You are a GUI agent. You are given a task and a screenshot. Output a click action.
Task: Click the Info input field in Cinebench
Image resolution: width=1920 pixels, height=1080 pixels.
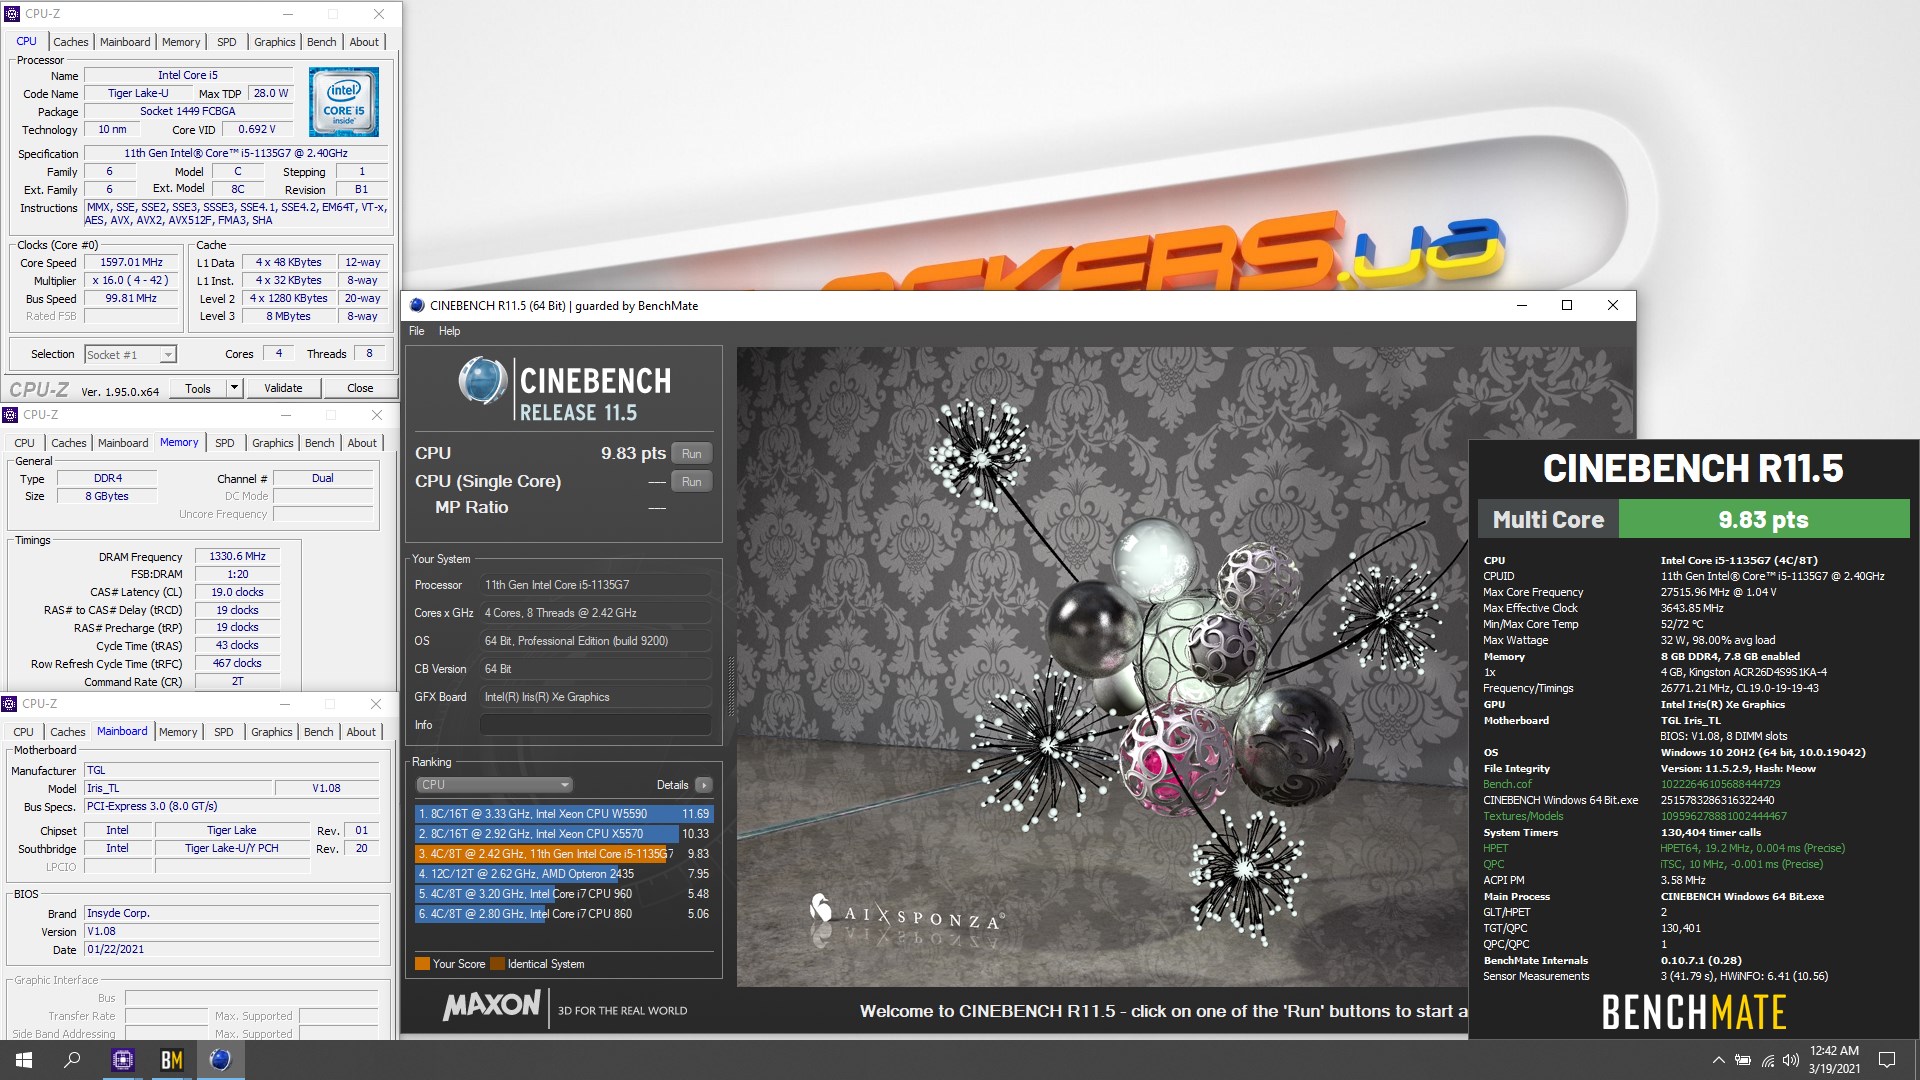(595, 725)
